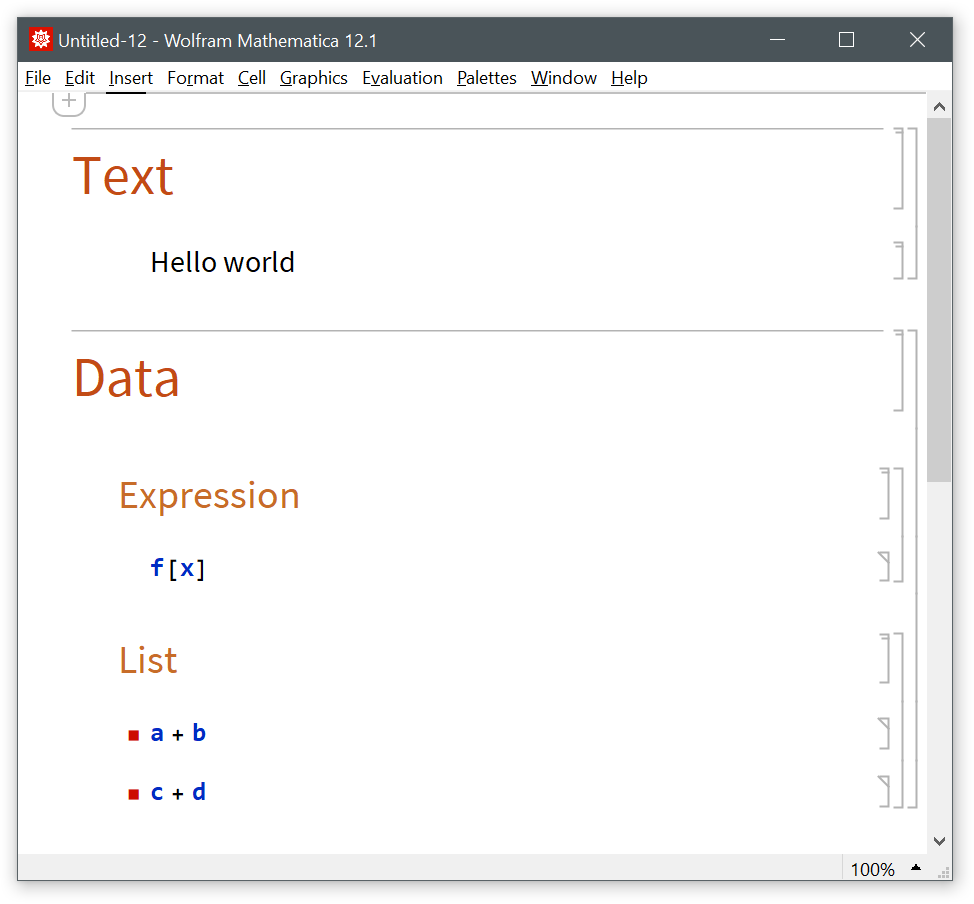Screen dimensions: 974x904
Task: Click the scroll down arrow button
Action: click(x=939, y=841)
